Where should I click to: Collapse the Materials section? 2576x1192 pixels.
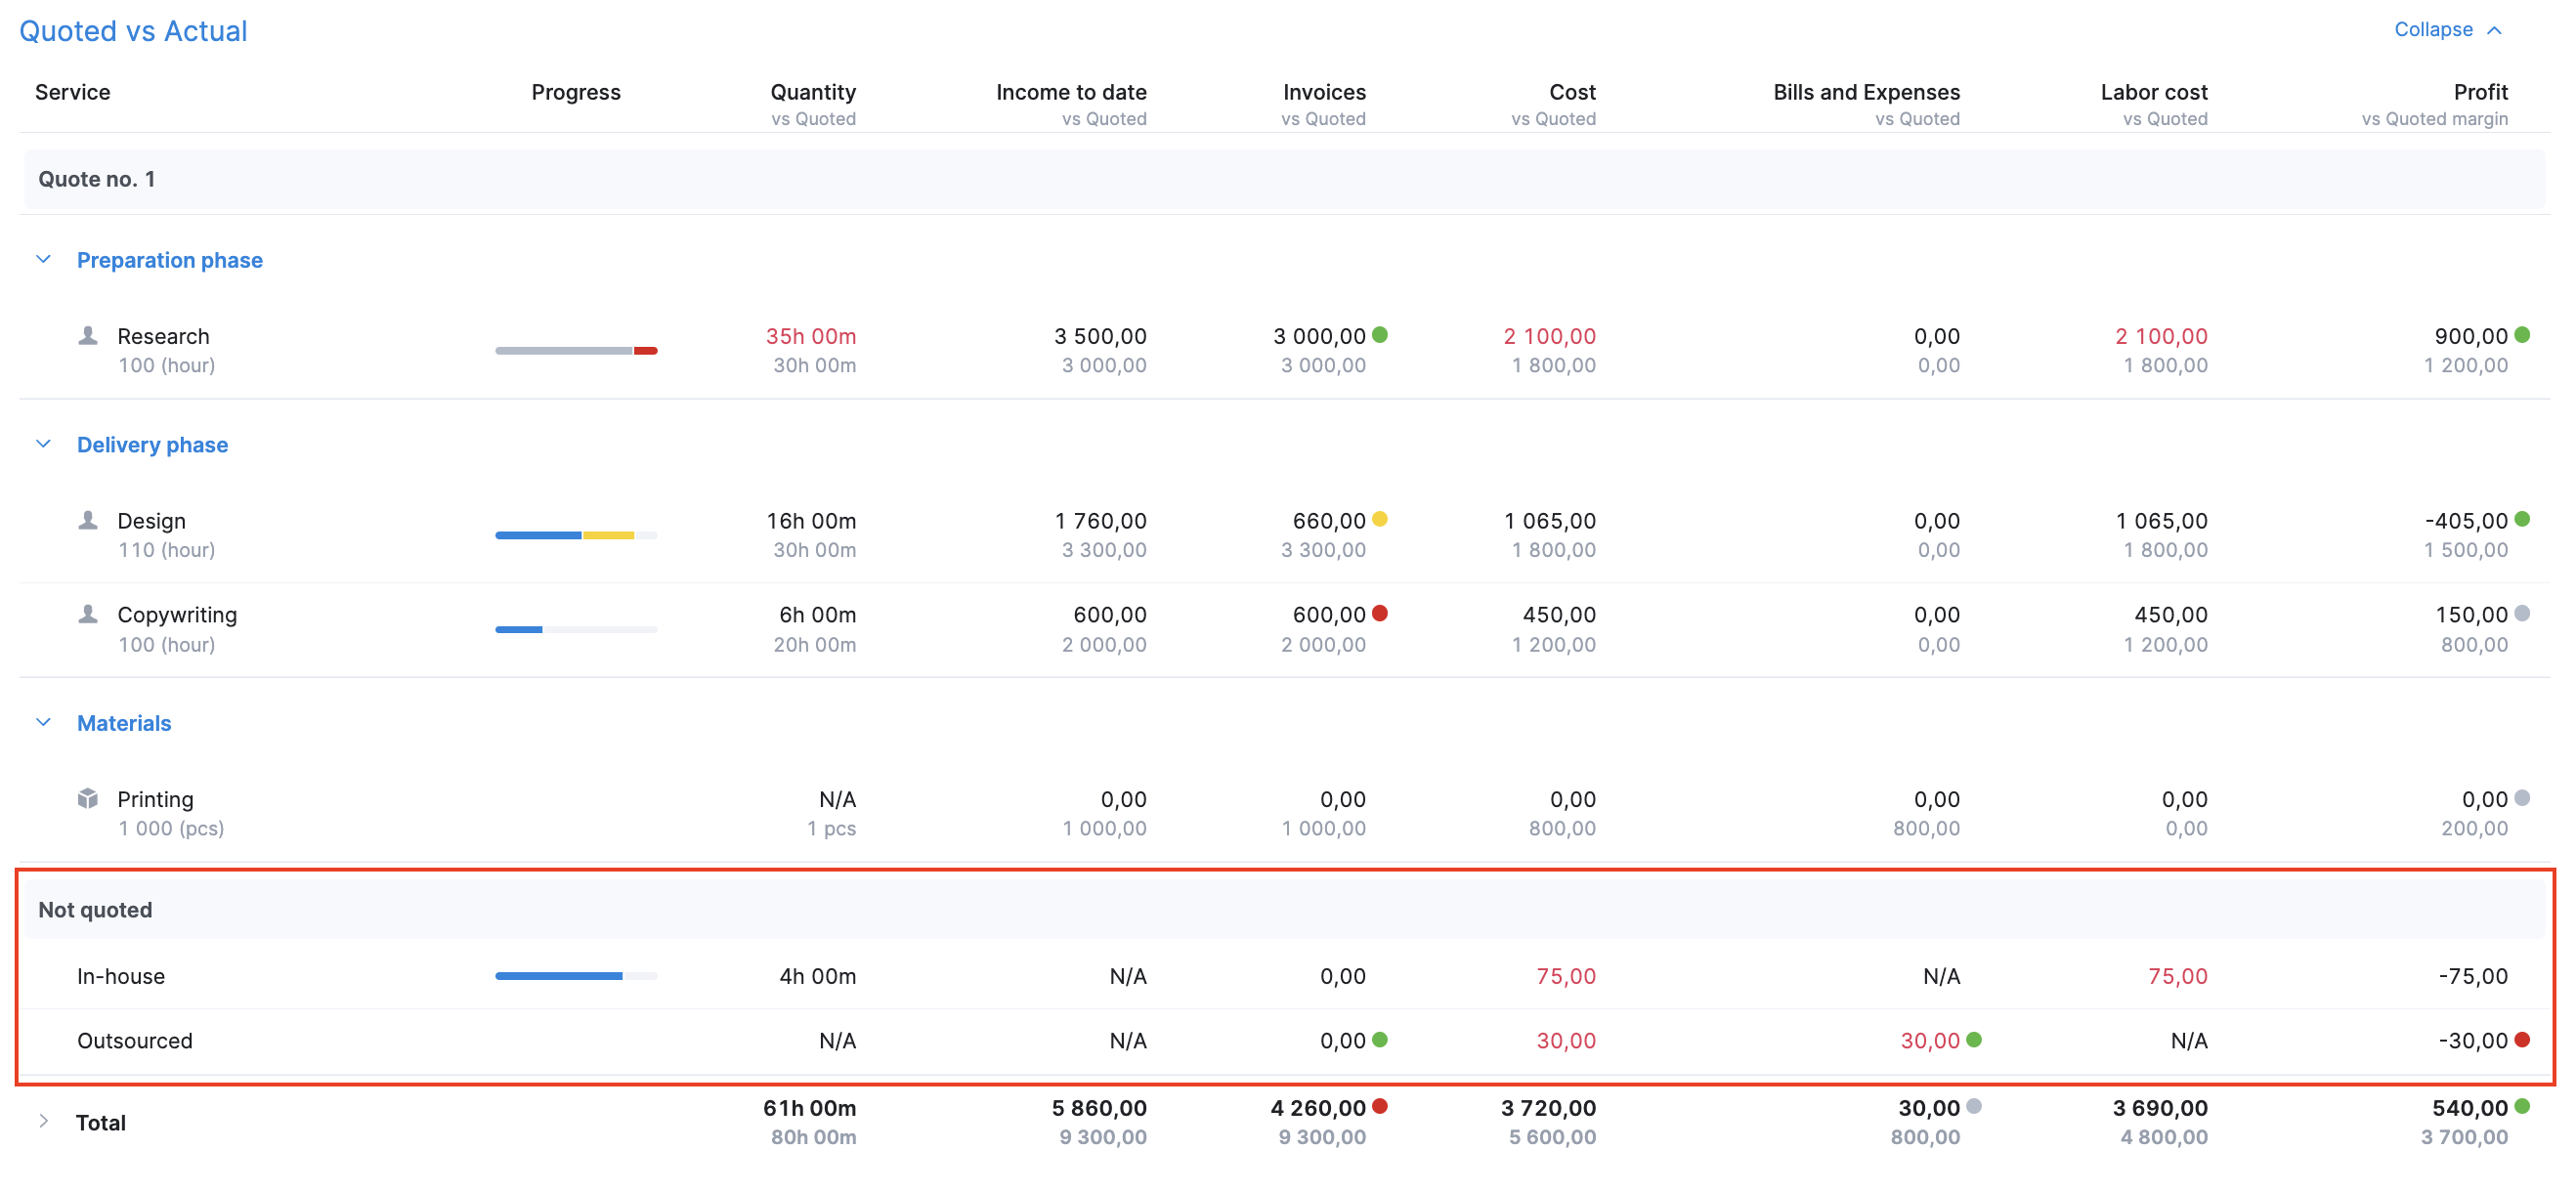[43, 722]
